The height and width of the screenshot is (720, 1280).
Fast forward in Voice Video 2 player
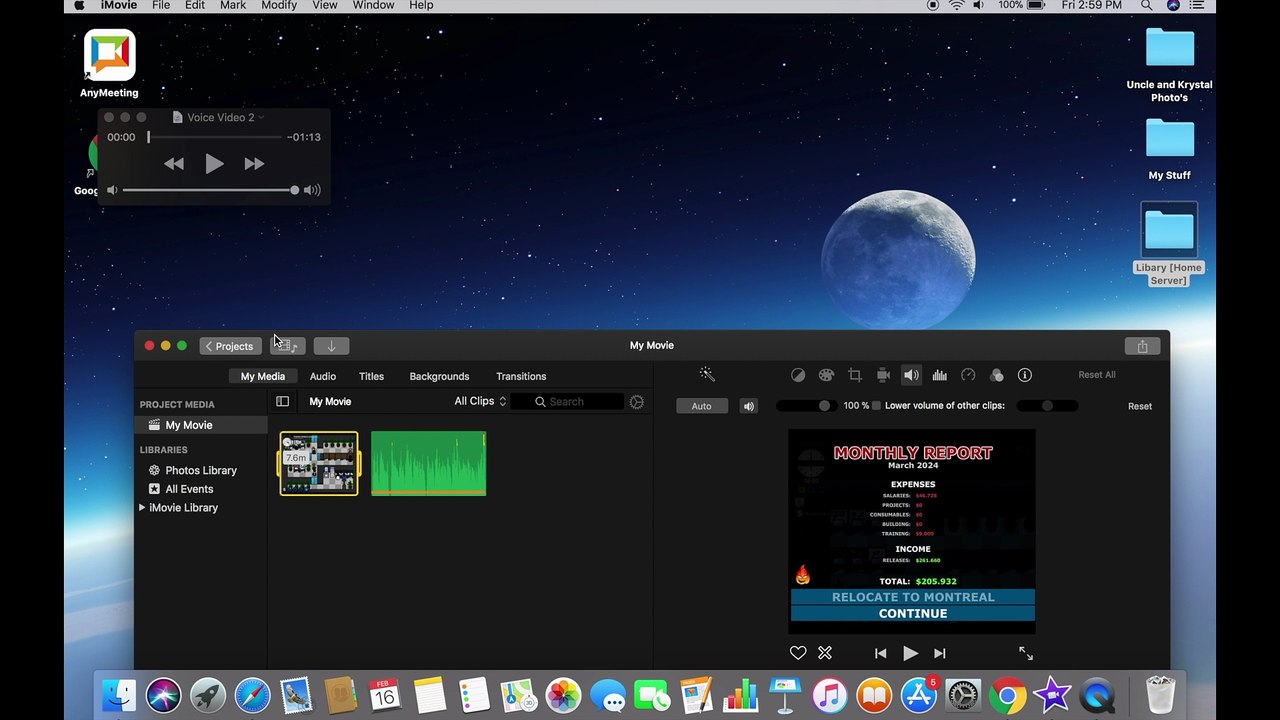(254, 164)
